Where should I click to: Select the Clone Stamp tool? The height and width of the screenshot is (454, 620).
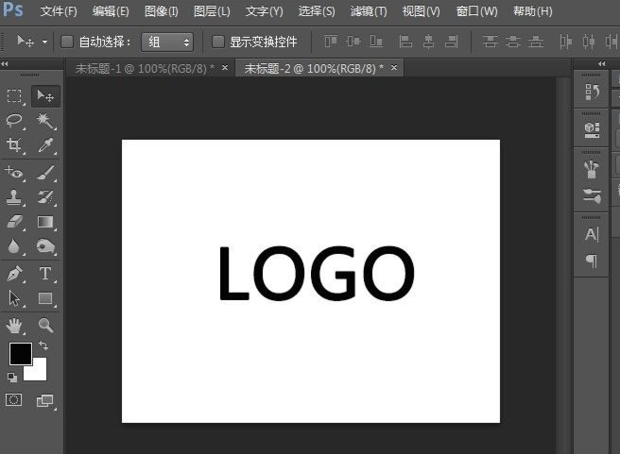(x=14, y=197)
